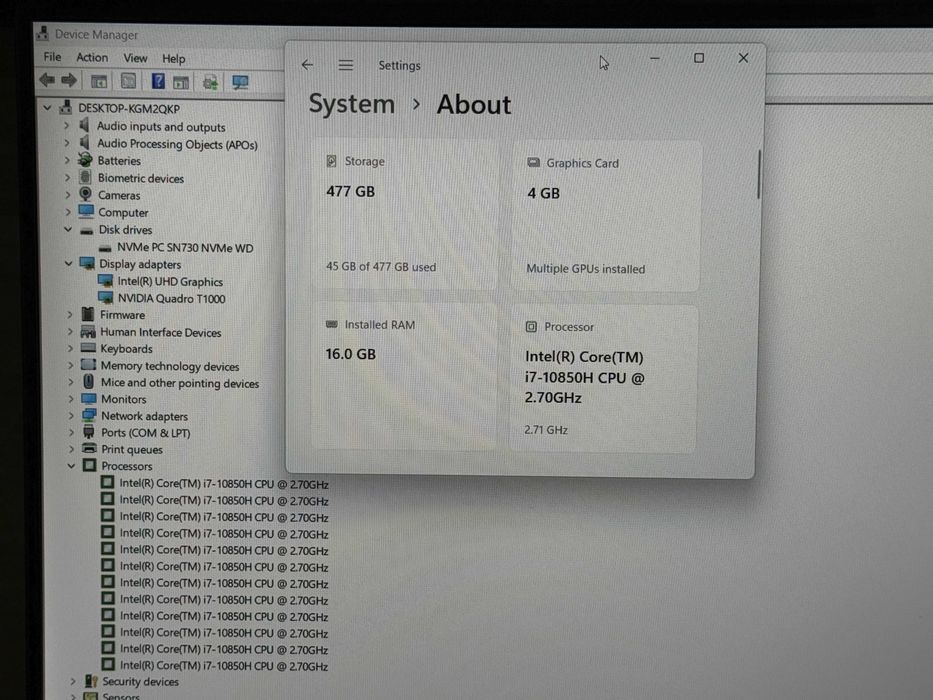This screenshot has height=700, width=933.
Task: Maximize the Settings window
Action: coord(699,58)
